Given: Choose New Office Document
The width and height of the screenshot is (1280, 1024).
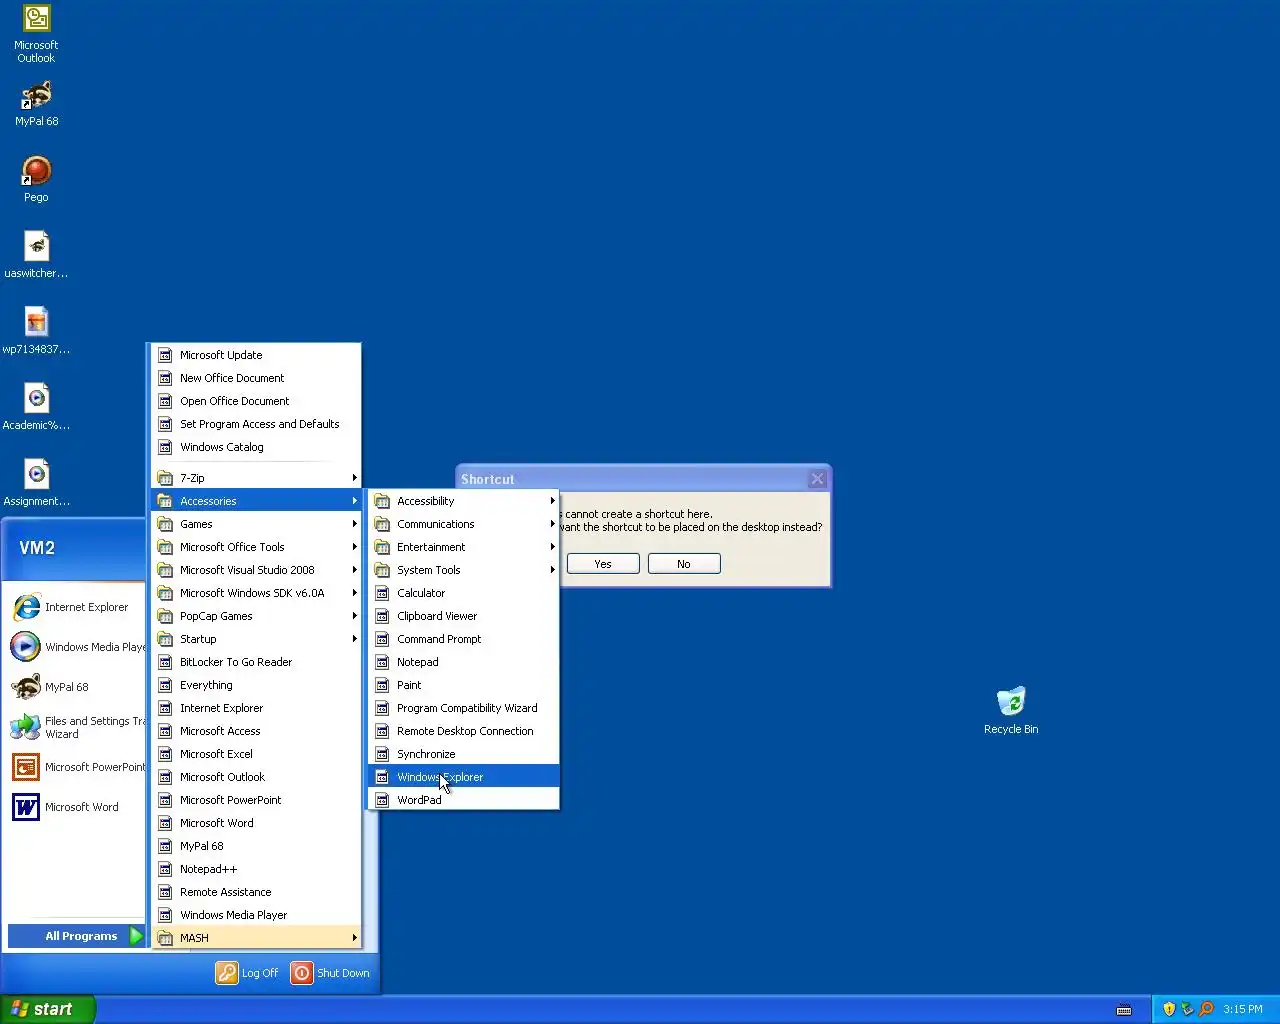Looking at the screenshot, I should click(x=256, y=378).
